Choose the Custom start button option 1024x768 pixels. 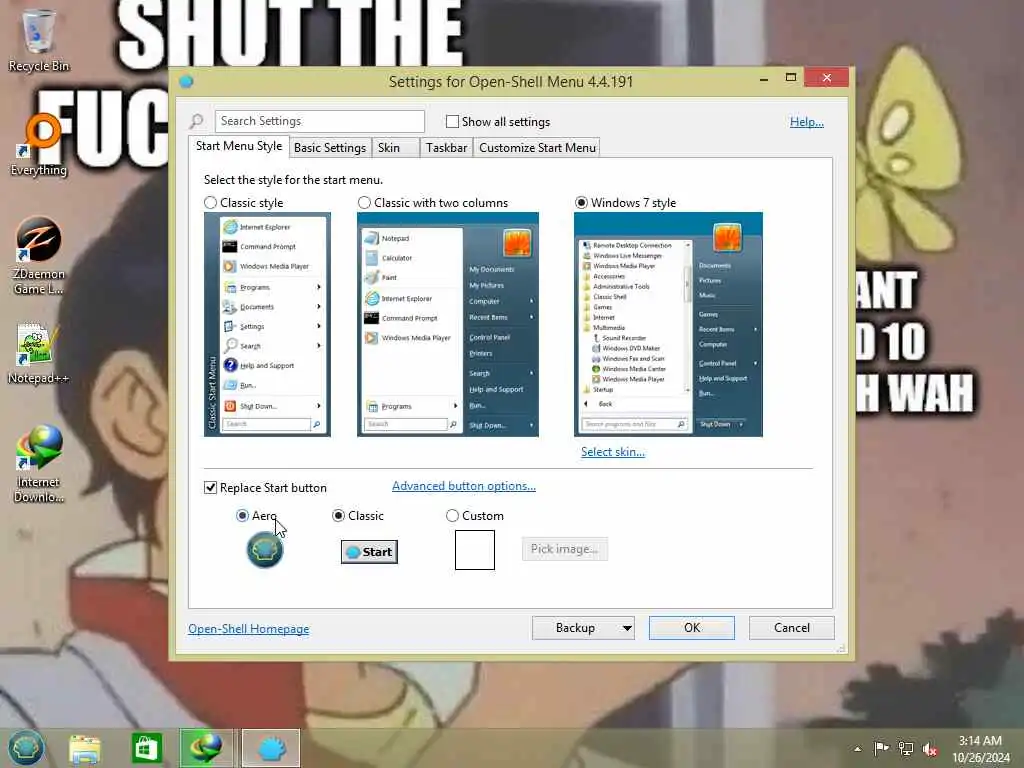pyautogui.click(x=452, y=515)
